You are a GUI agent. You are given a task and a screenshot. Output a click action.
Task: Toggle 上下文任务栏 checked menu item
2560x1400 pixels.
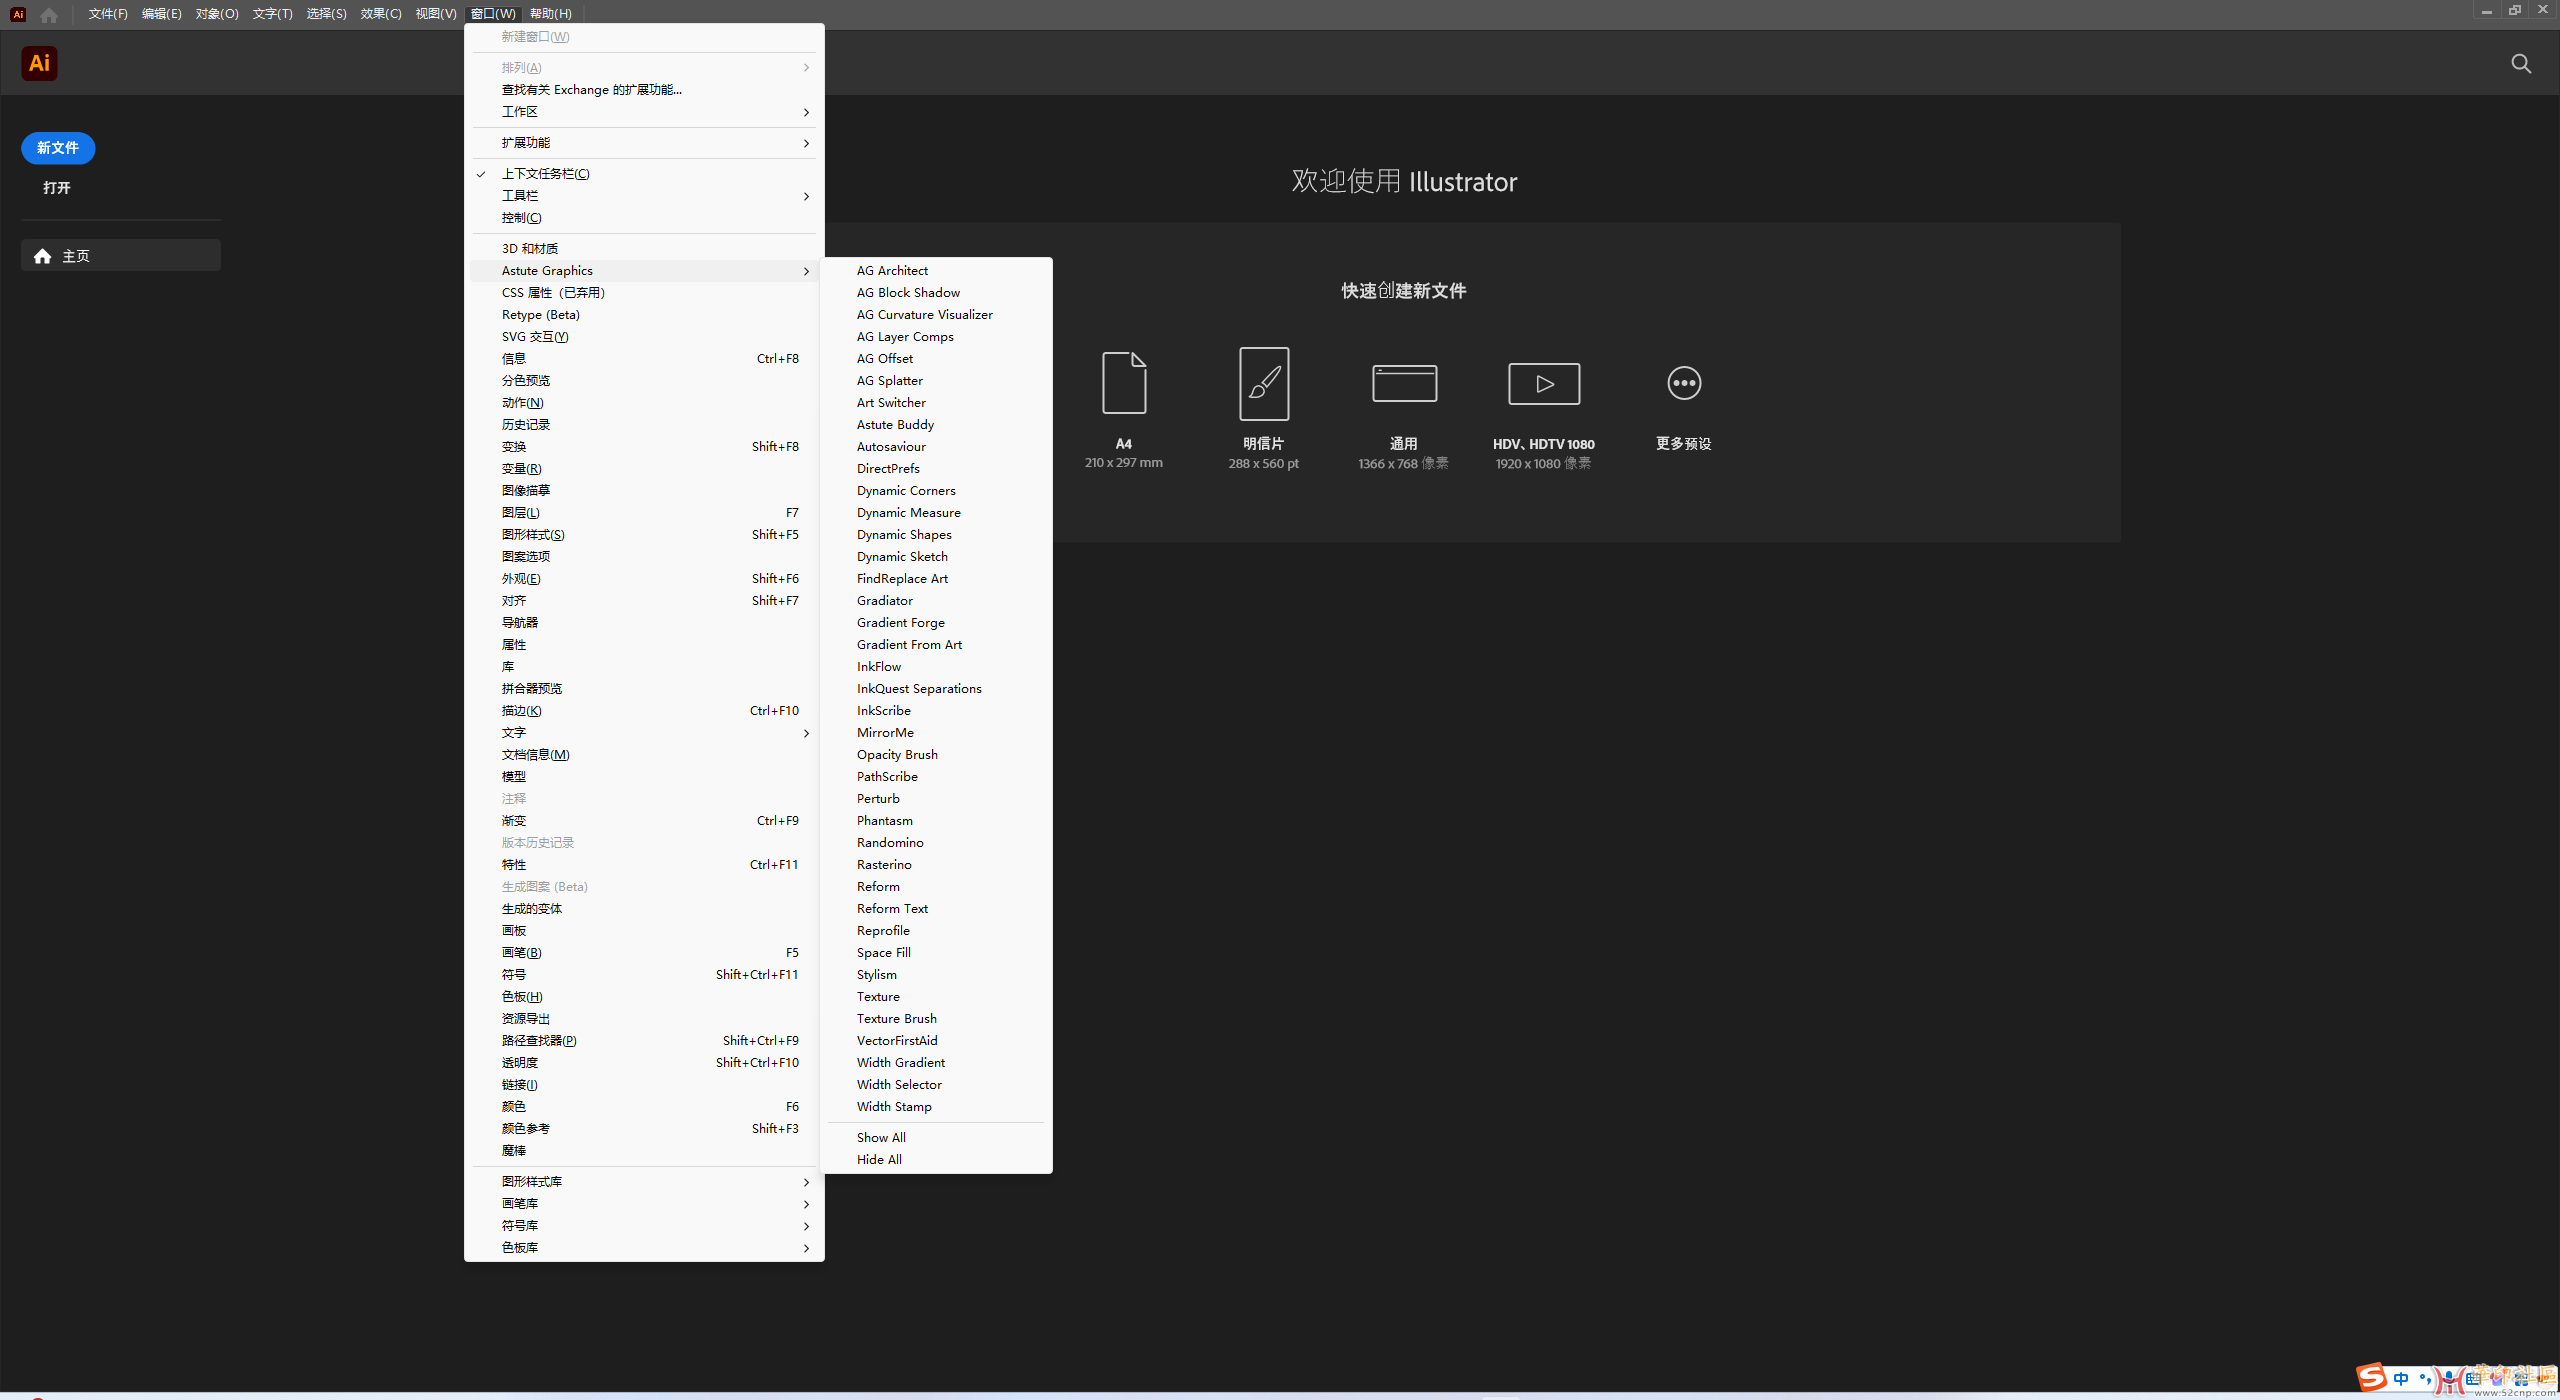644,174
